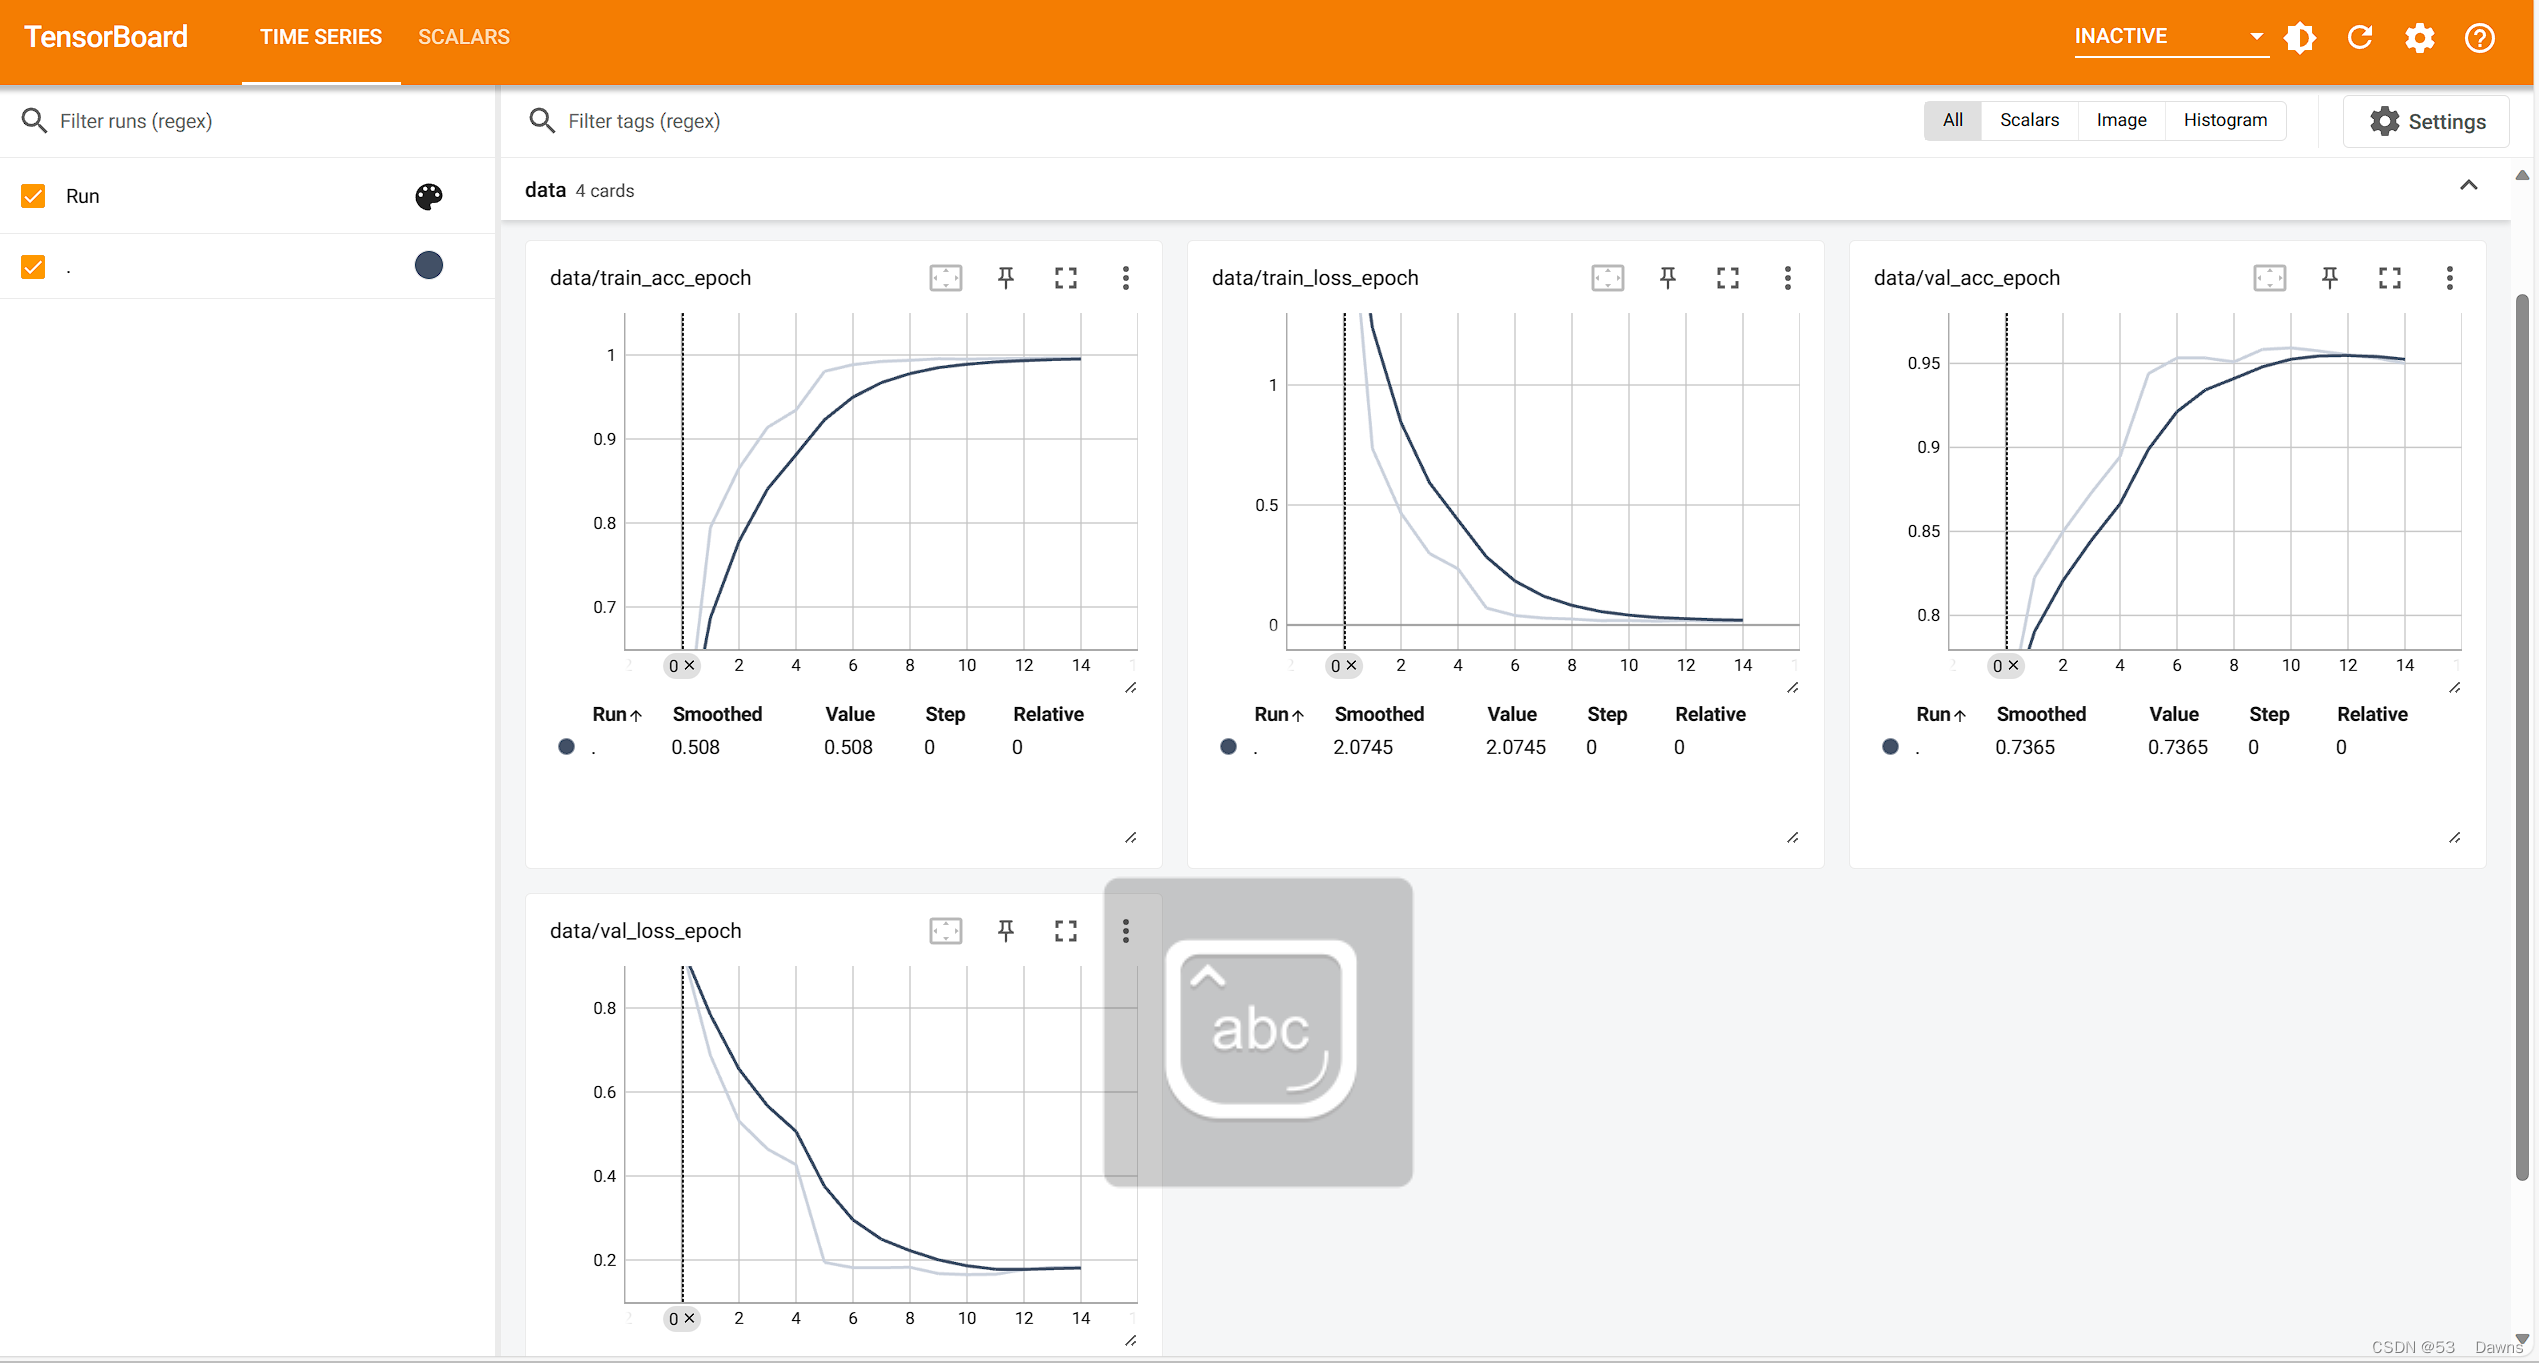Open the gear settings icon in header
The width and height of the screenshot is (2539, 1363).
2420,38
